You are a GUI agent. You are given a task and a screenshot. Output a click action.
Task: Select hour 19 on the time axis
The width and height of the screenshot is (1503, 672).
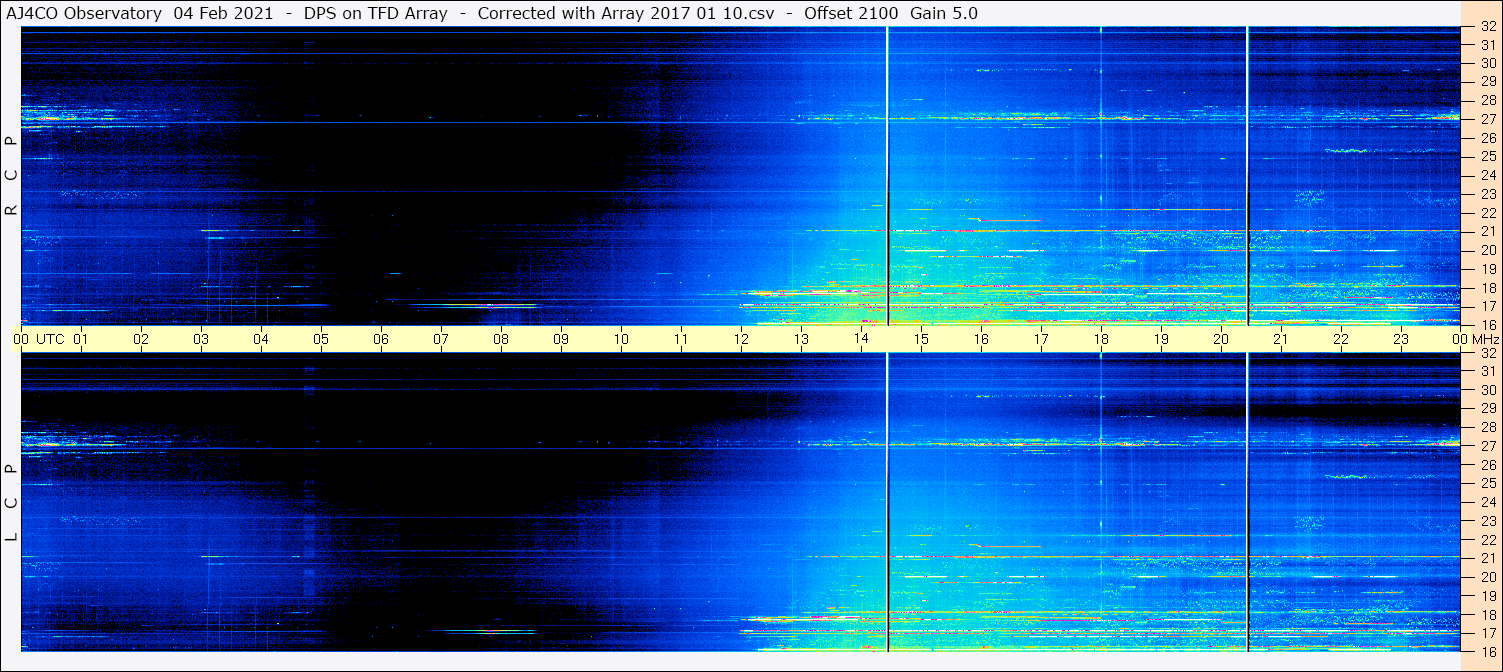[x=1161, y=339]
